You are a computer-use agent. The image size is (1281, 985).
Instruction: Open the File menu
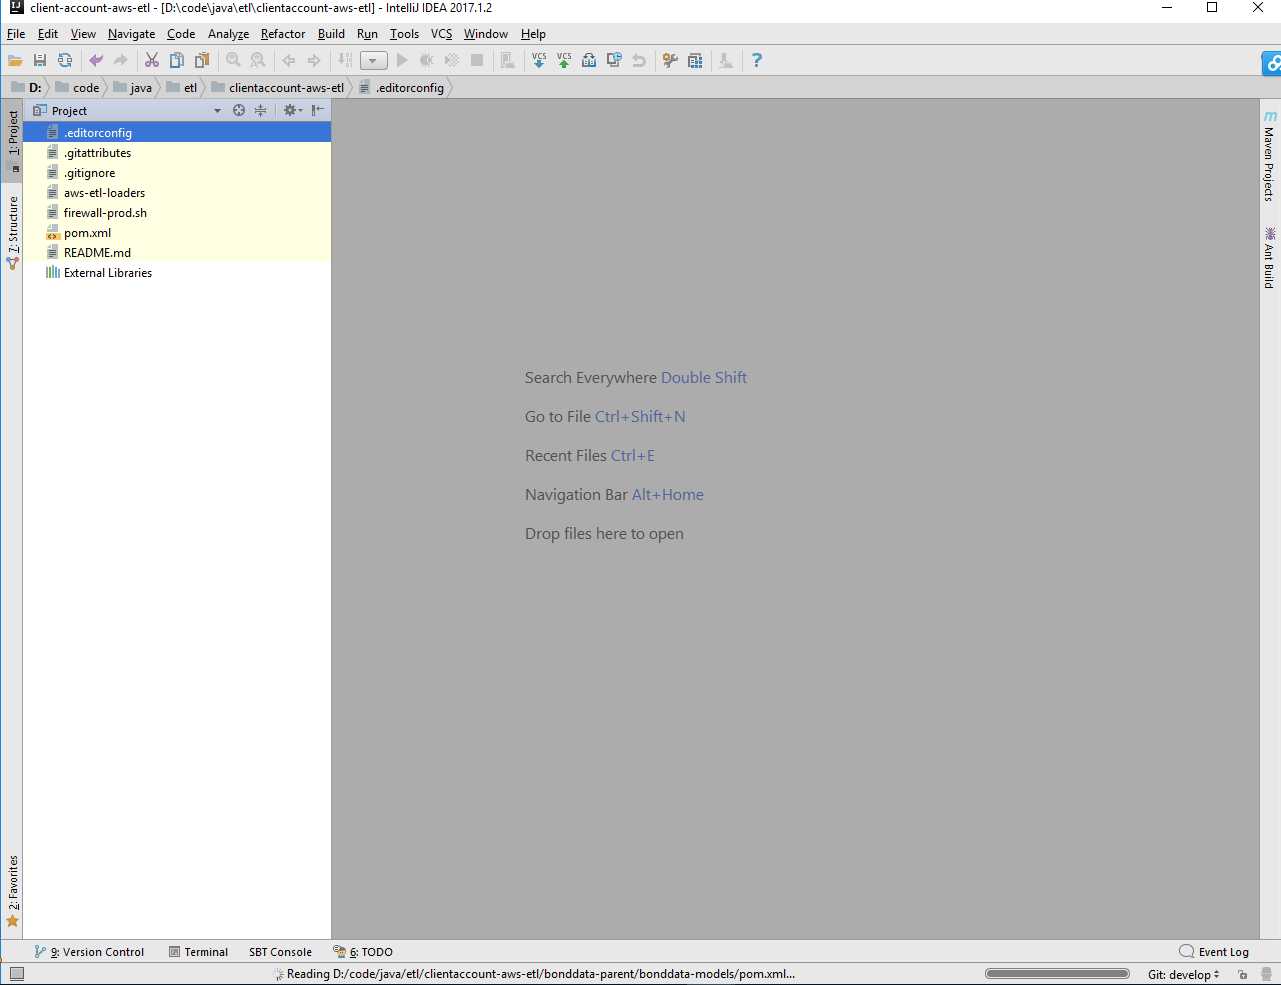(x=16, y=34)
